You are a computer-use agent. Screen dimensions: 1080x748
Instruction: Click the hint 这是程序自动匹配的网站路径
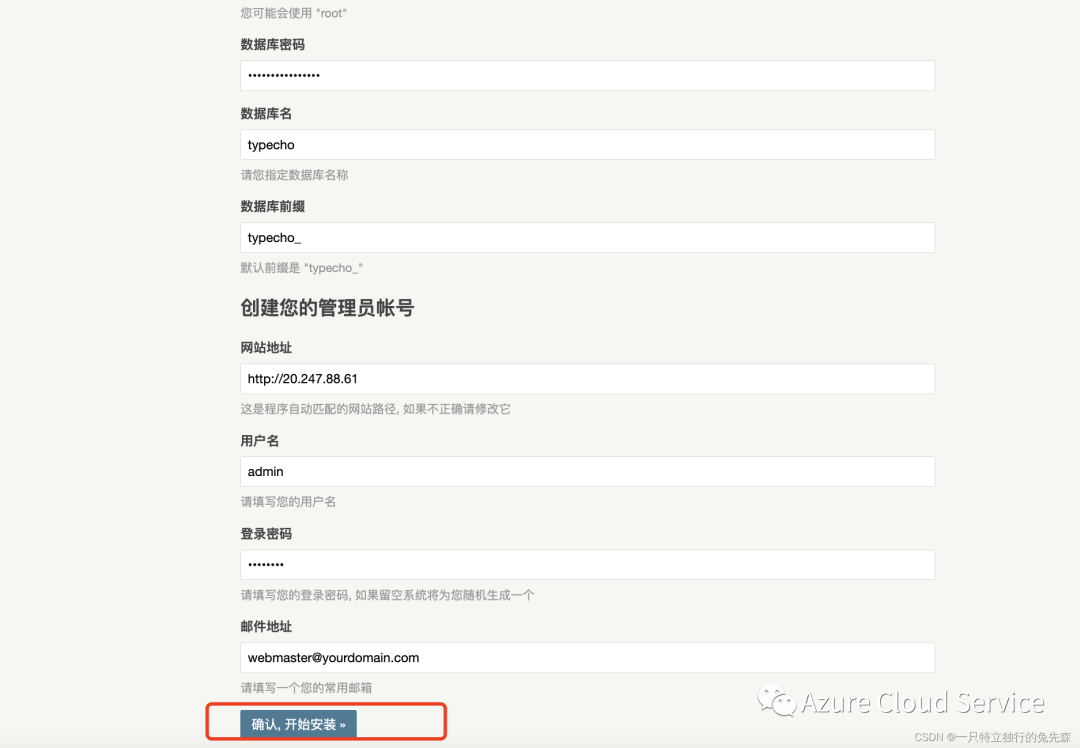pyautogui.click(x=375, y=409)
